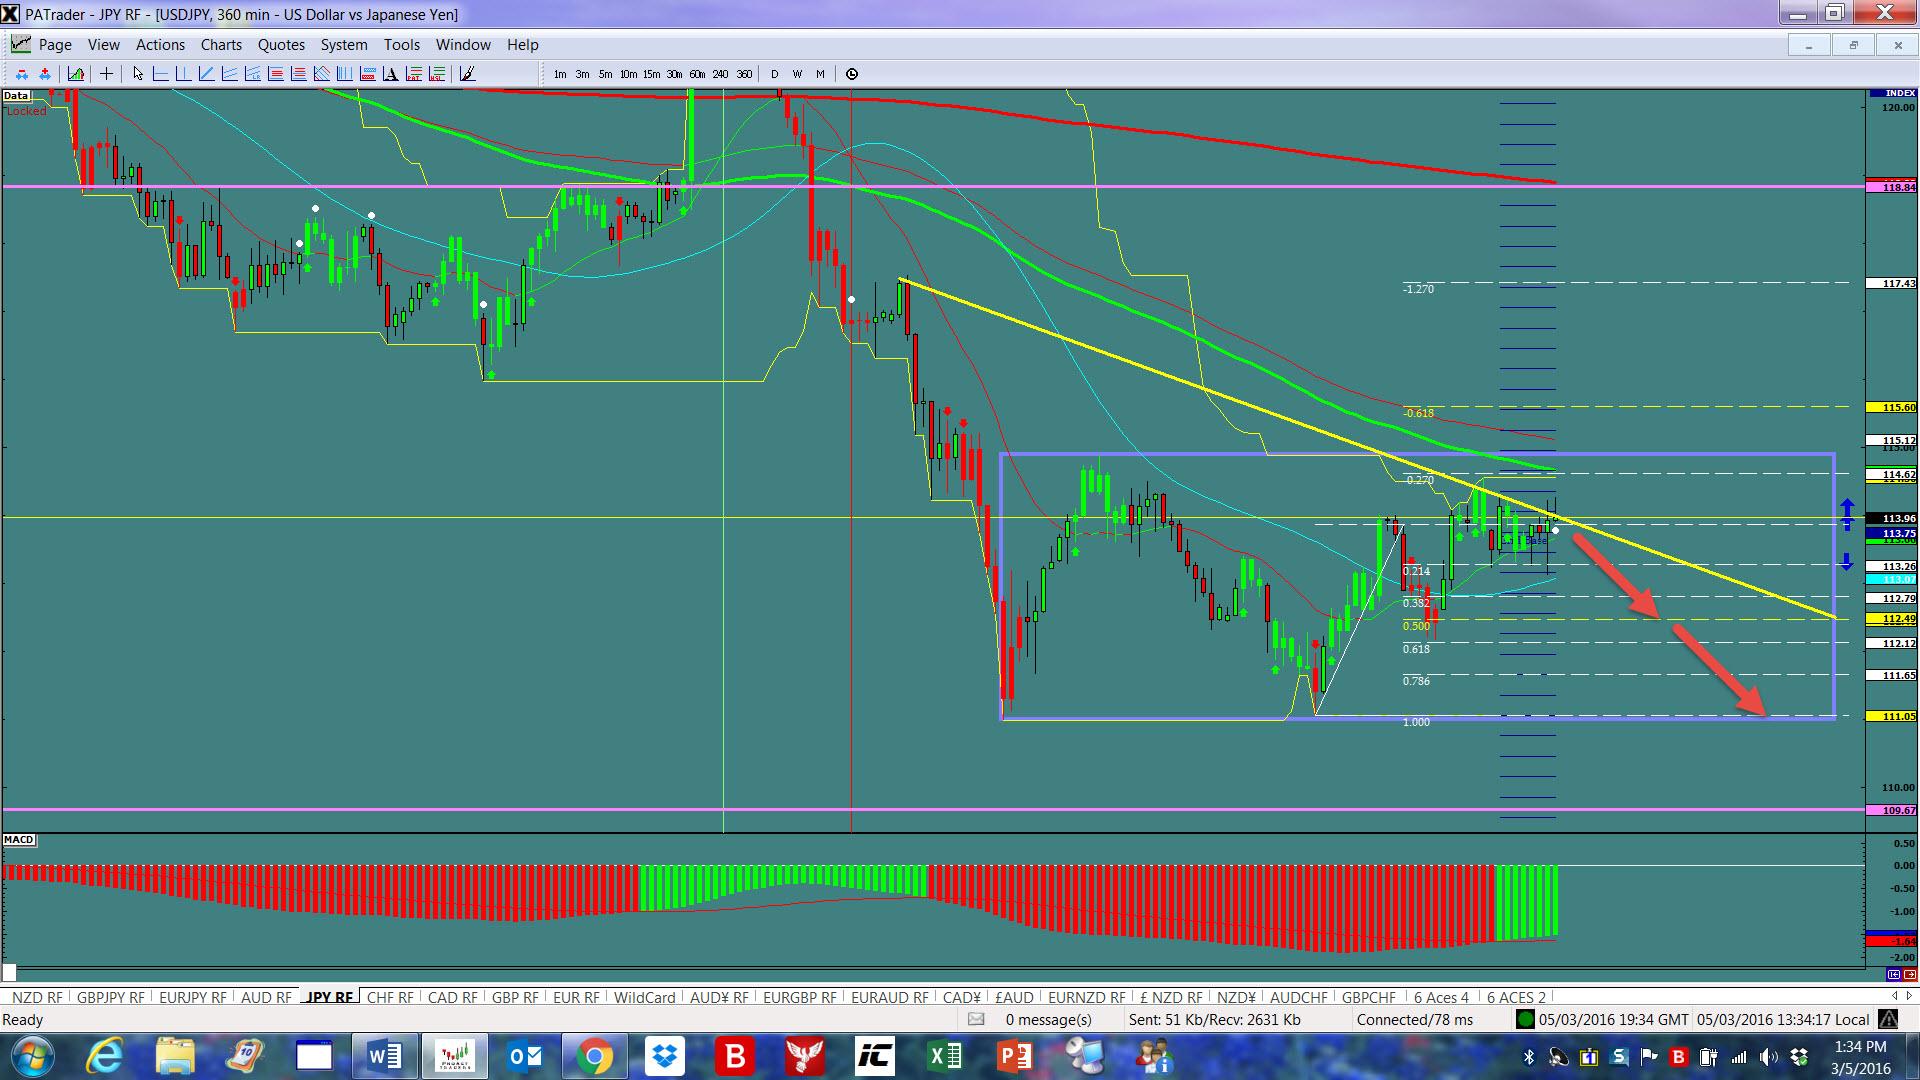
Task: Switch chart to Weekly (W) timeframe
Action: click(797, 74)
